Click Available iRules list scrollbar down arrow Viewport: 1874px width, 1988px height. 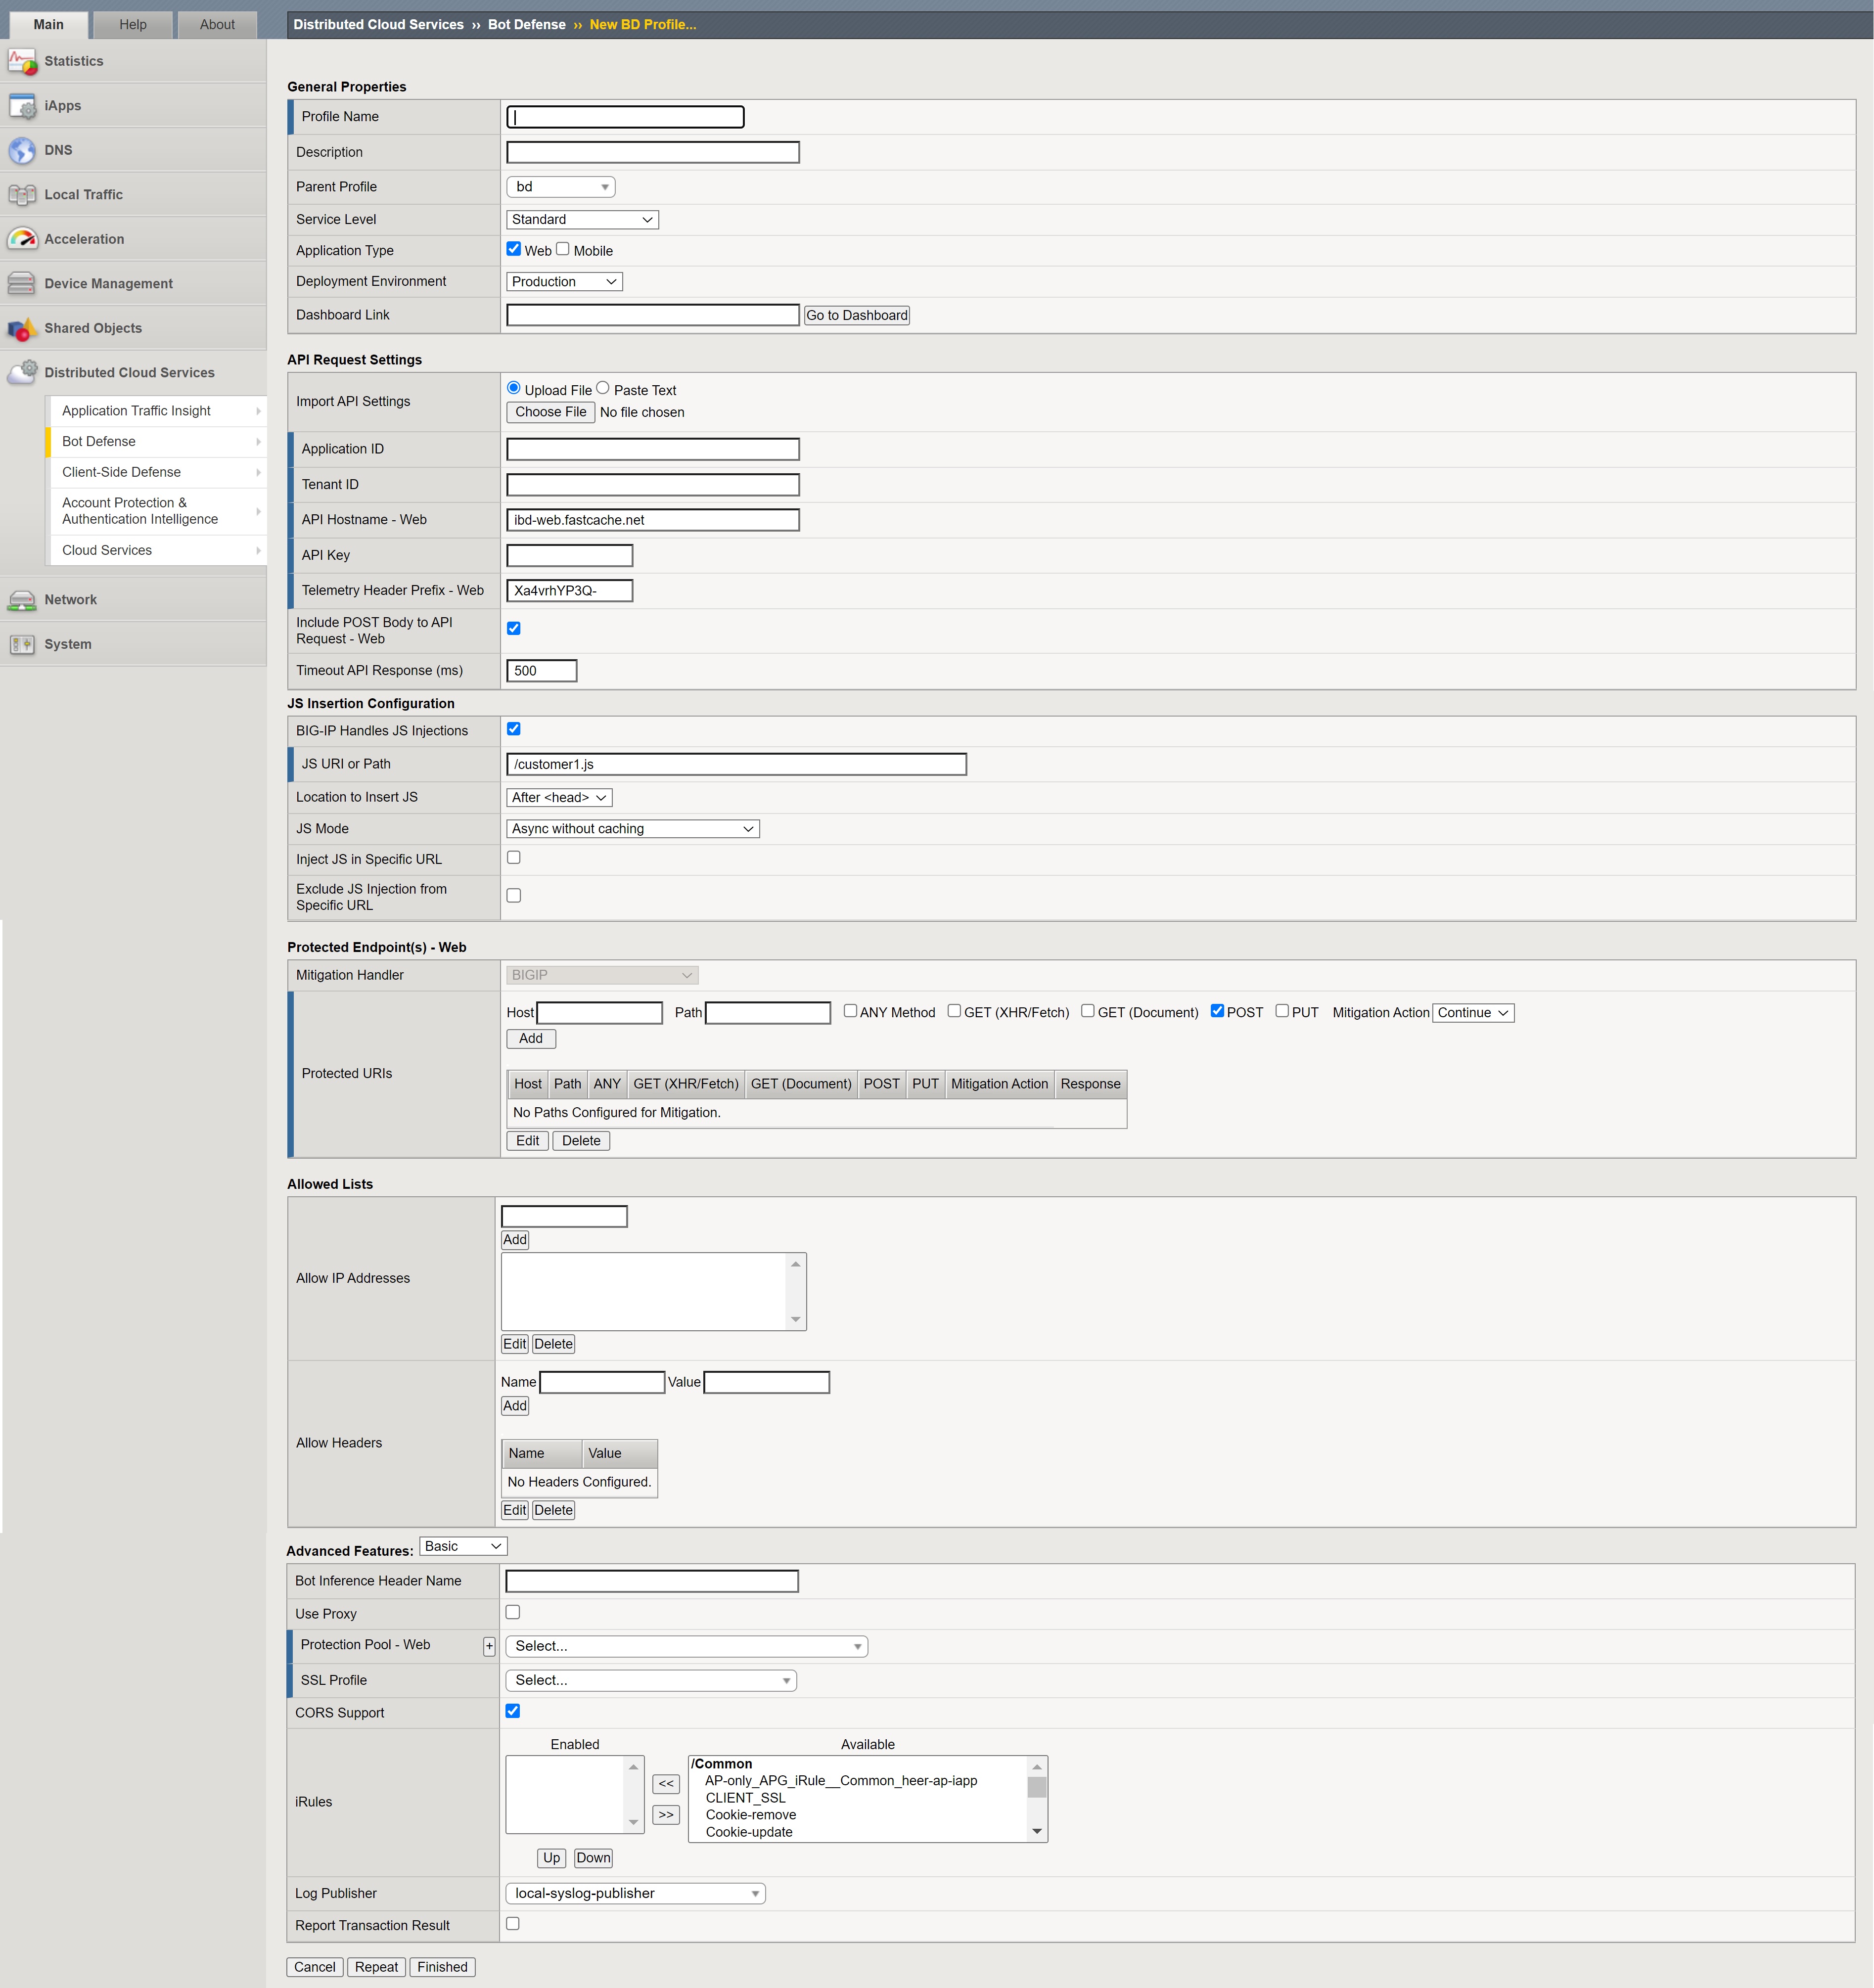(x=1037, y=1832)
